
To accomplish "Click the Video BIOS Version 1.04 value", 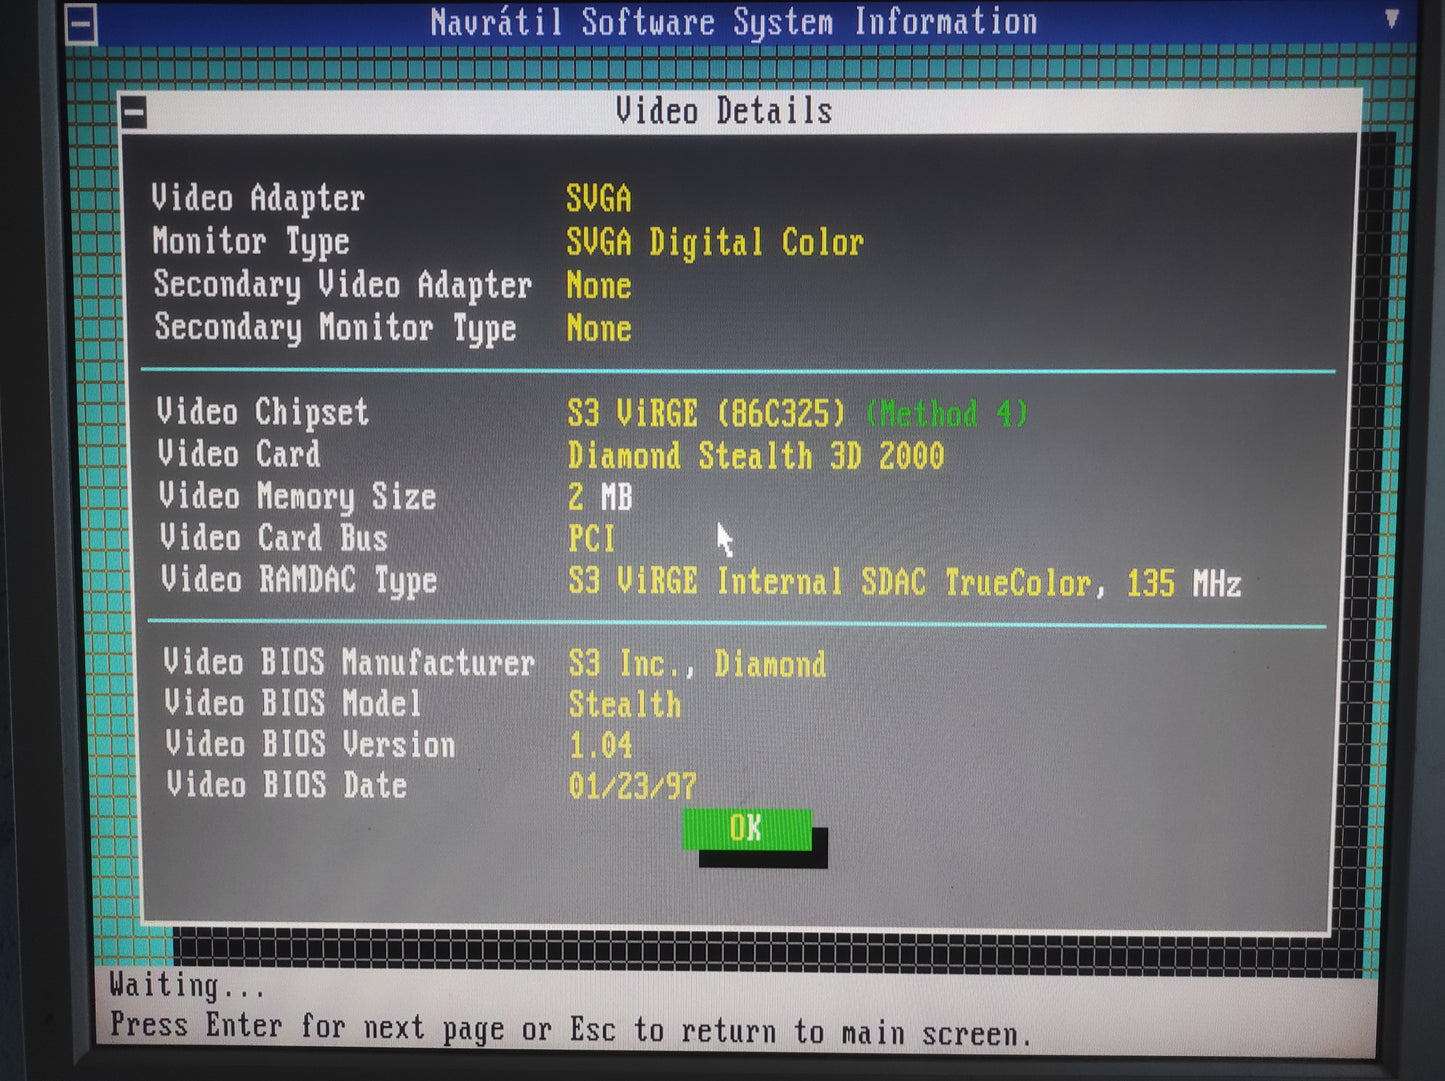I will [x=600, y=745].
